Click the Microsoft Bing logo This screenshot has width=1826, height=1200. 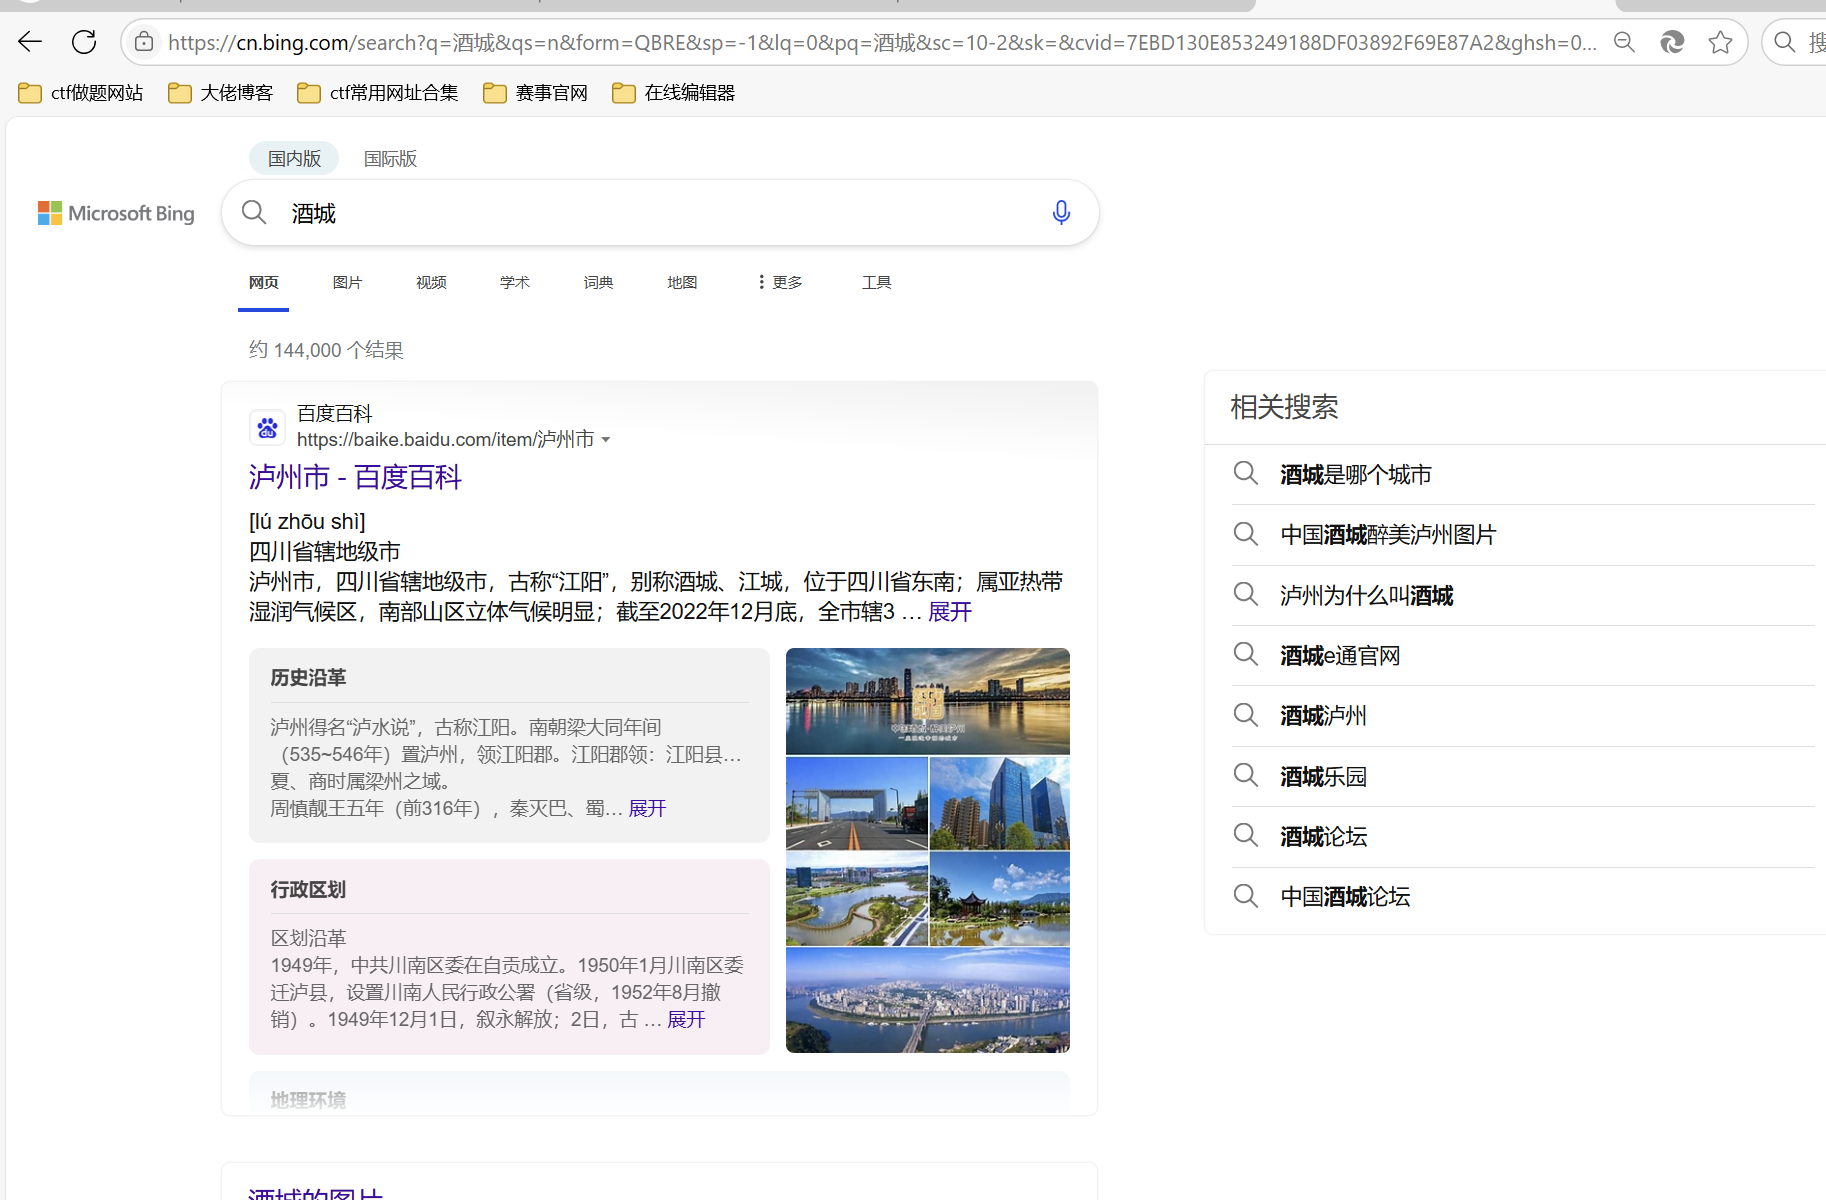(x=116, y=213)
